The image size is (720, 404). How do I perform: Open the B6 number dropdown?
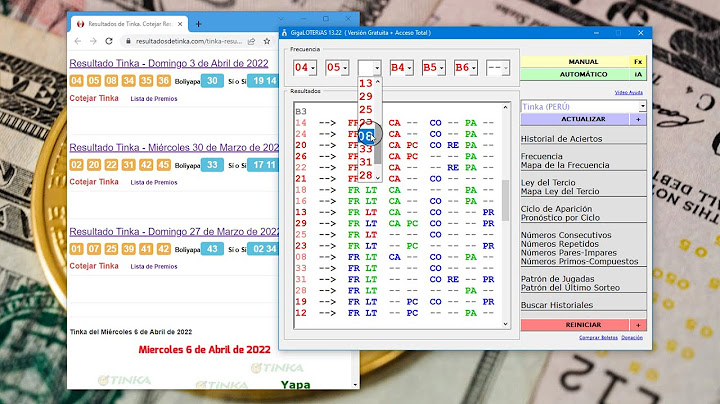pos(466,67)
